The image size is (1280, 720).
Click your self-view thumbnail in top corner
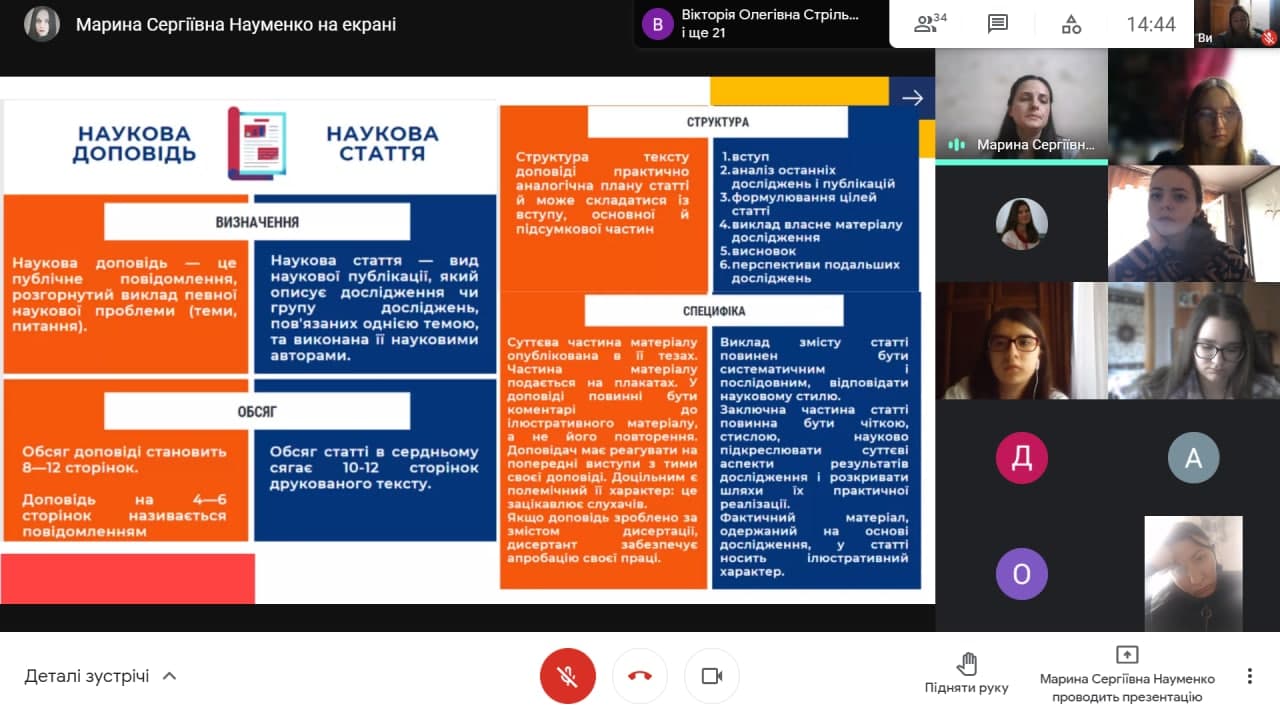tap(1238, 24)
